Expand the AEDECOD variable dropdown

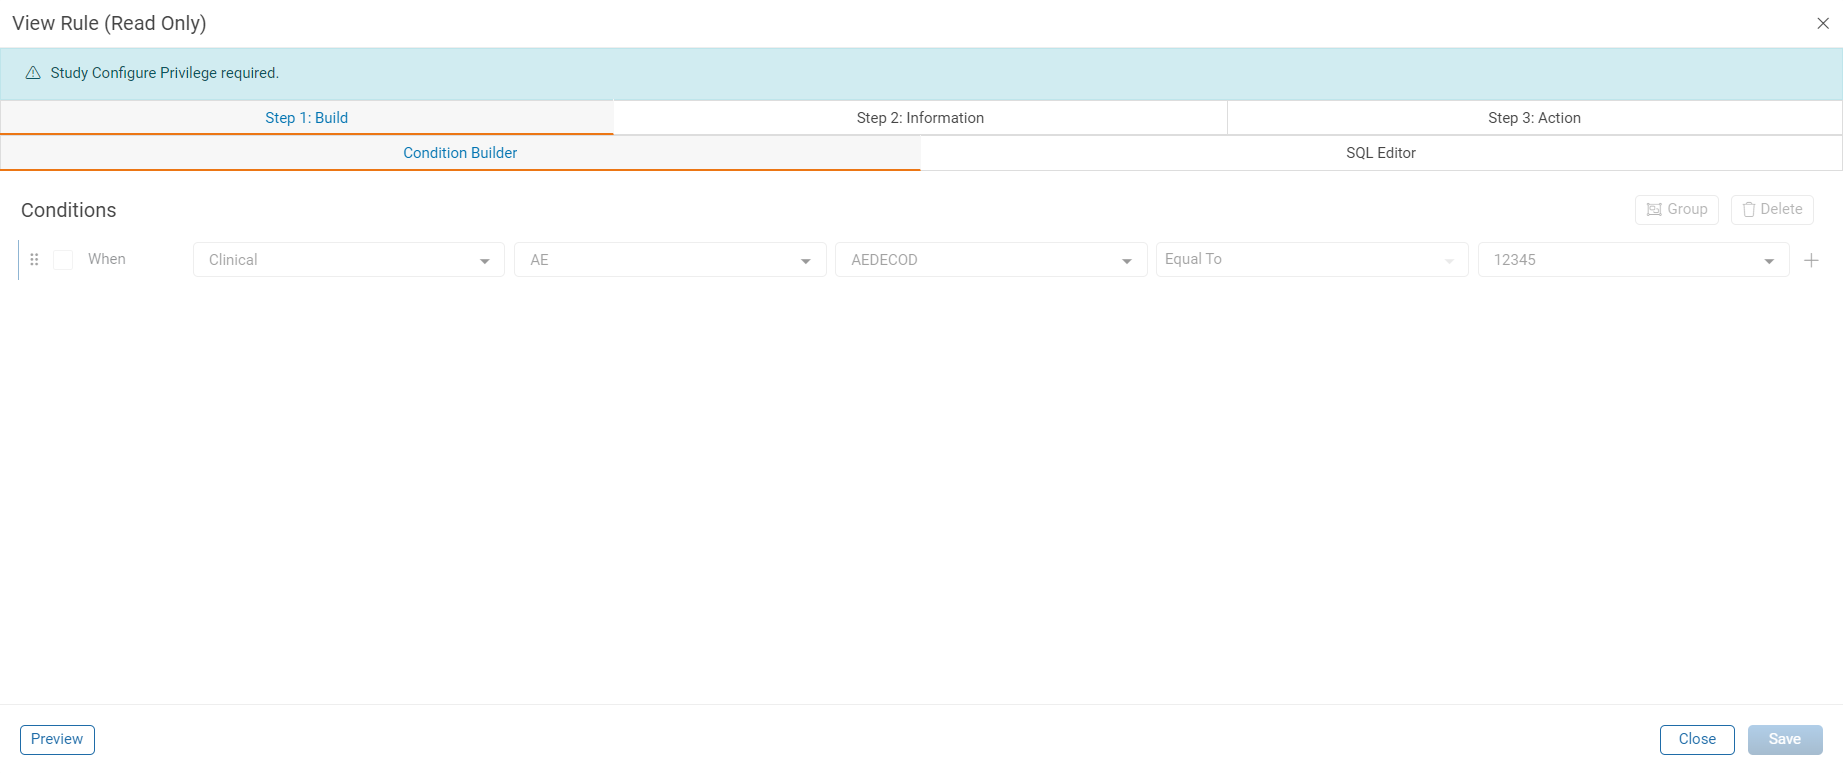(x=991, y=260)
